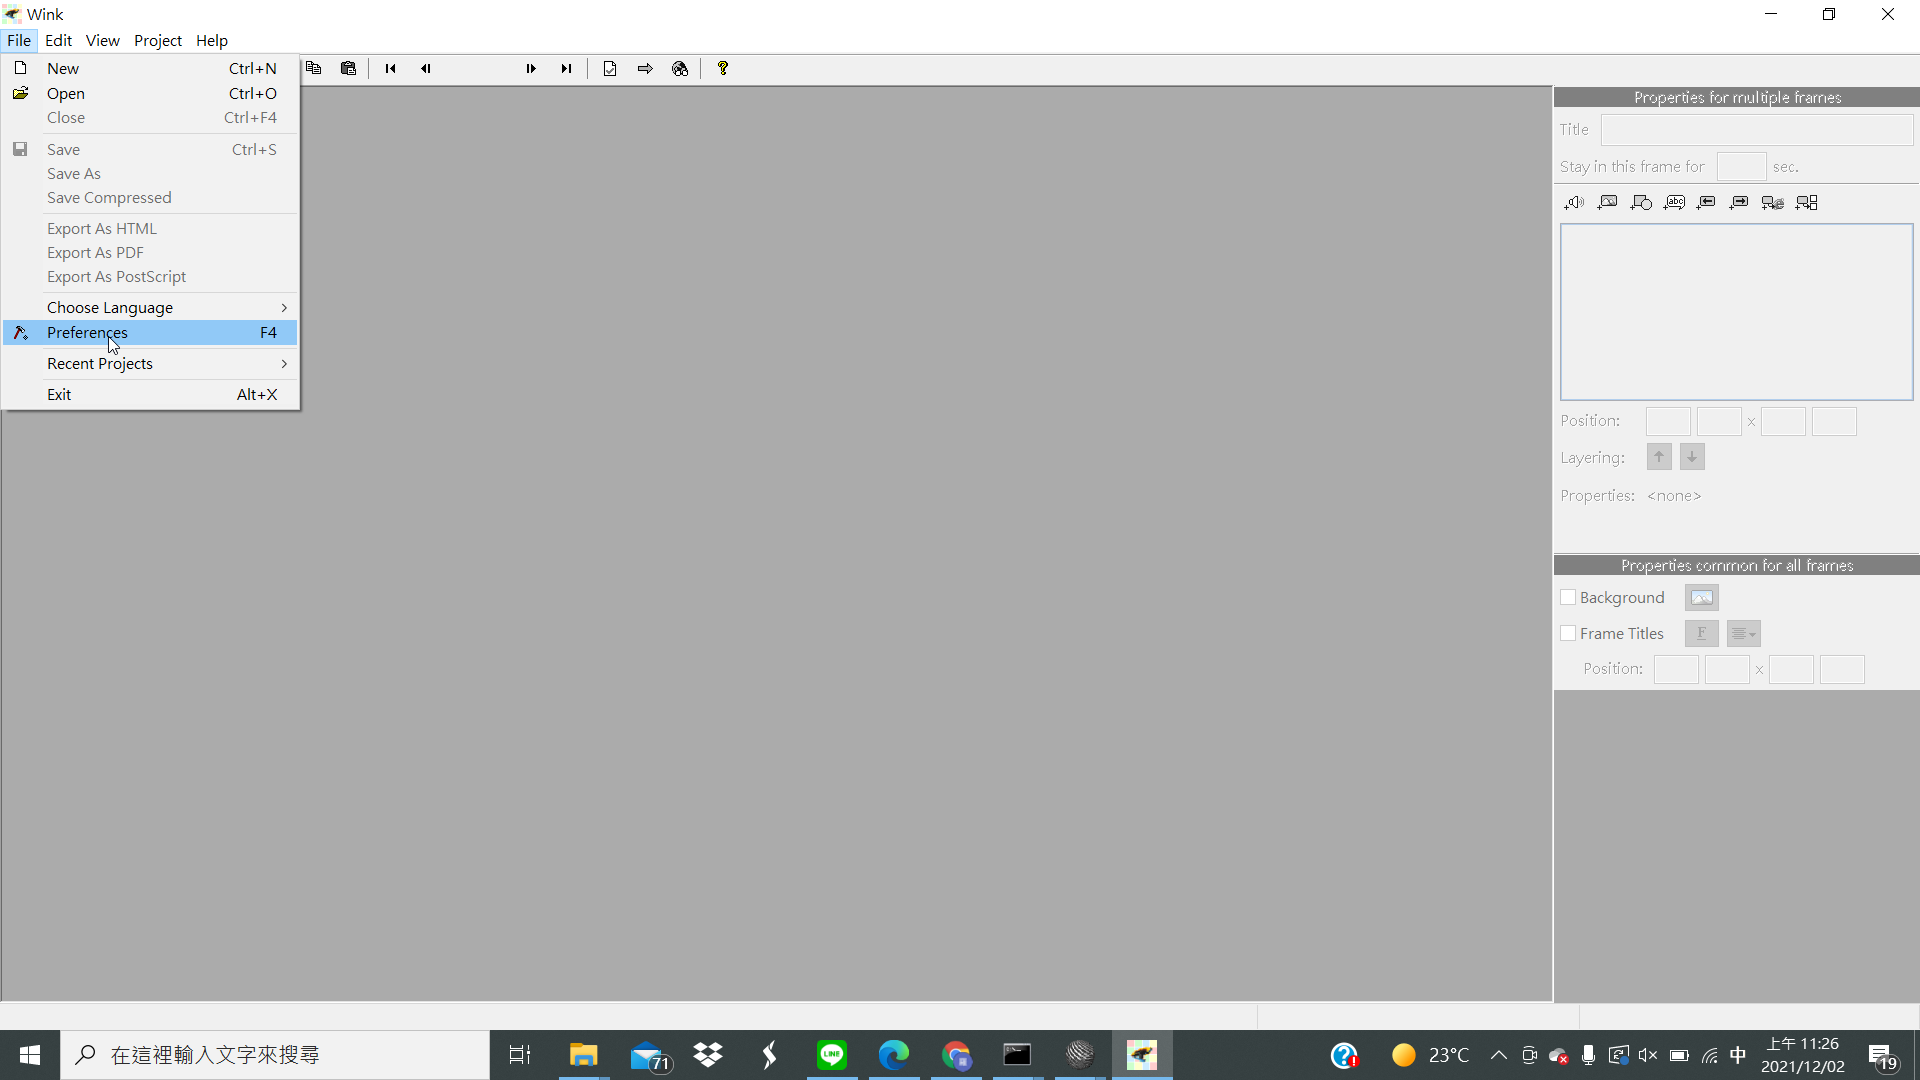Click the File menu header
Viewport: 1920px width, 1080px height.
coord(19,40)
